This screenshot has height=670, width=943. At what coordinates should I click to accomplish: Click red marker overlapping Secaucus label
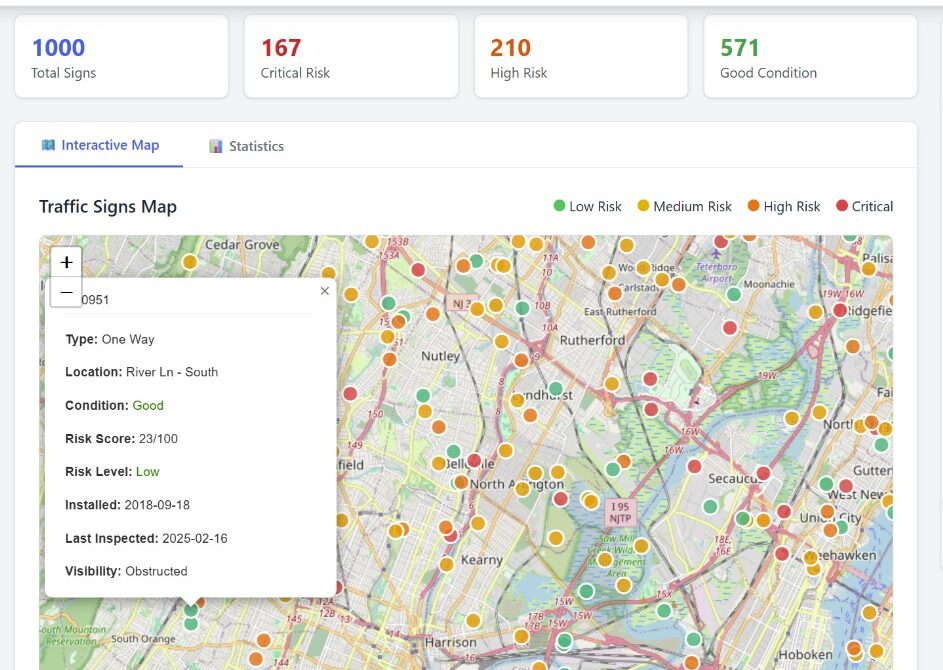coord(763,473)
